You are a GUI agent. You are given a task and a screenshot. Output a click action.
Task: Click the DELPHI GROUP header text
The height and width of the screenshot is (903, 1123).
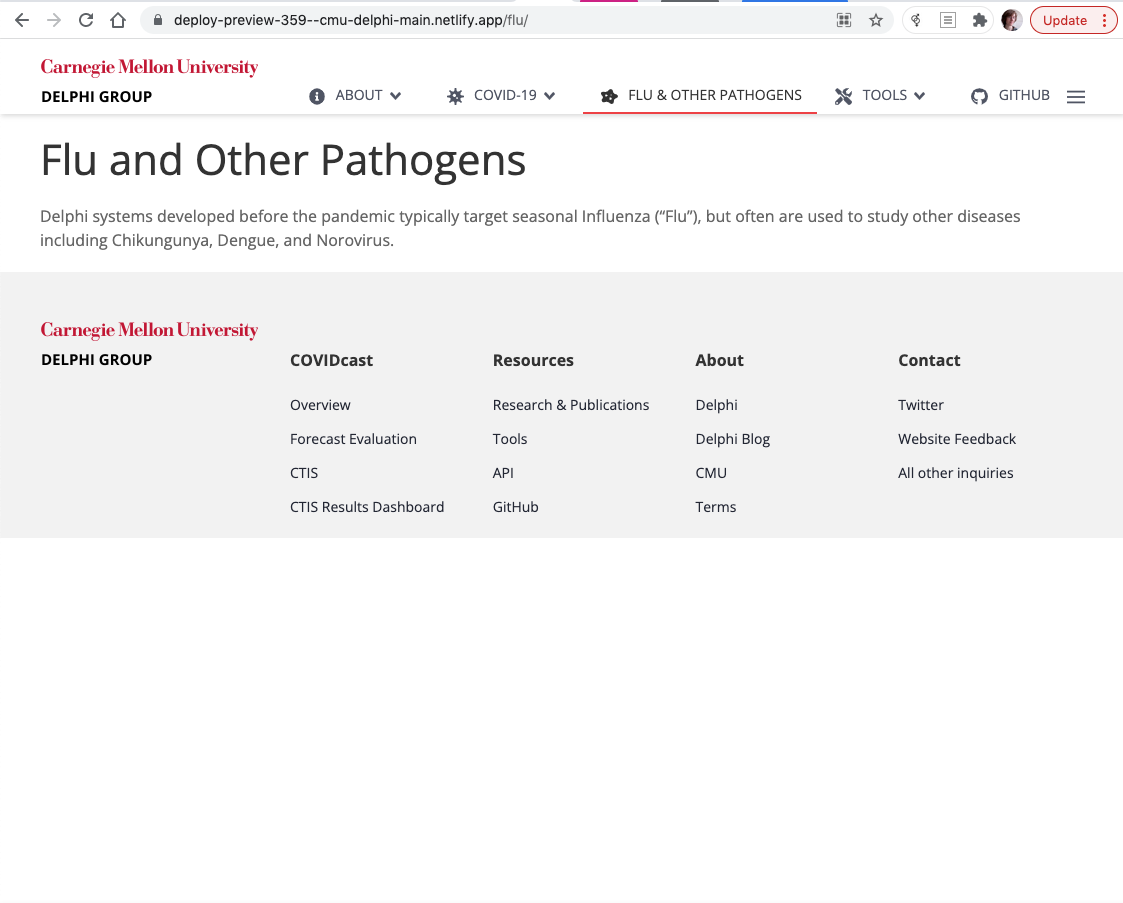coord(97,97)
